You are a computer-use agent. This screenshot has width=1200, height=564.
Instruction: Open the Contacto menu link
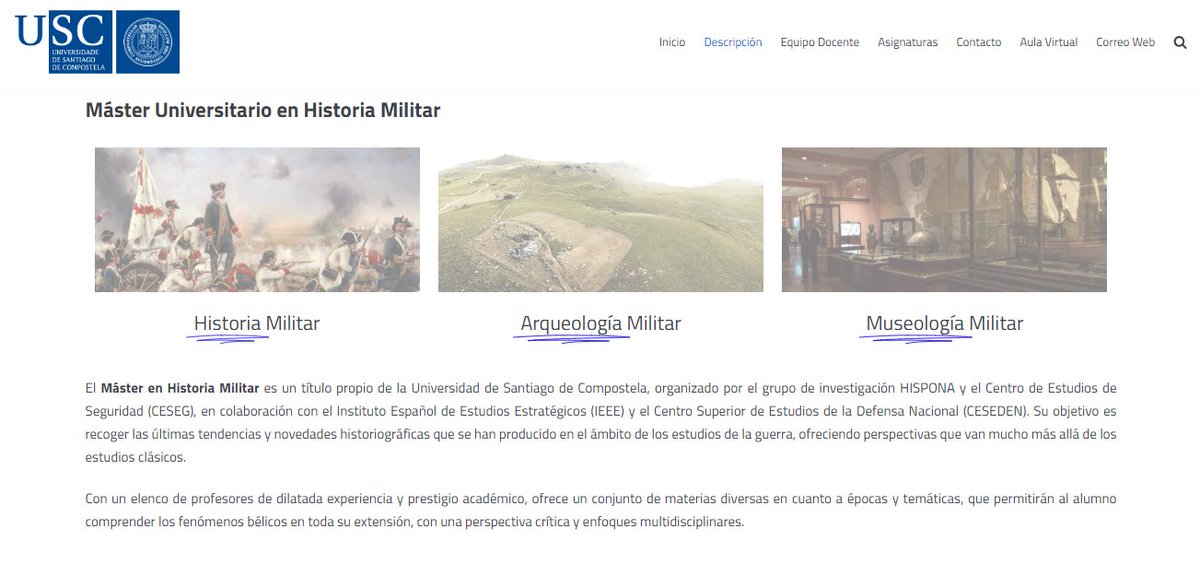pos(978,43)
